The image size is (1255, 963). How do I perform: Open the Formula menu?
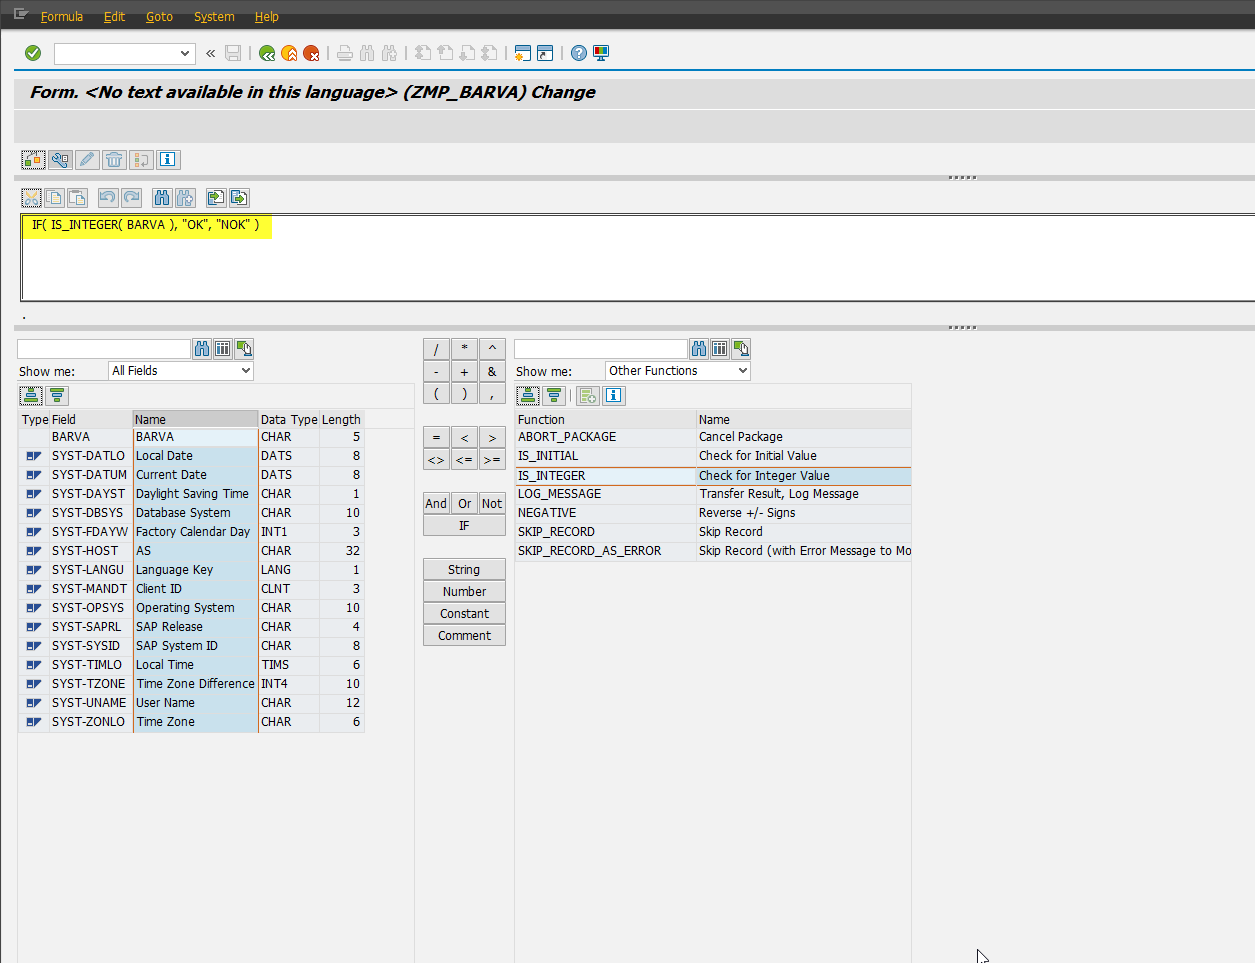pyautogui.click(x=60, y=16)
